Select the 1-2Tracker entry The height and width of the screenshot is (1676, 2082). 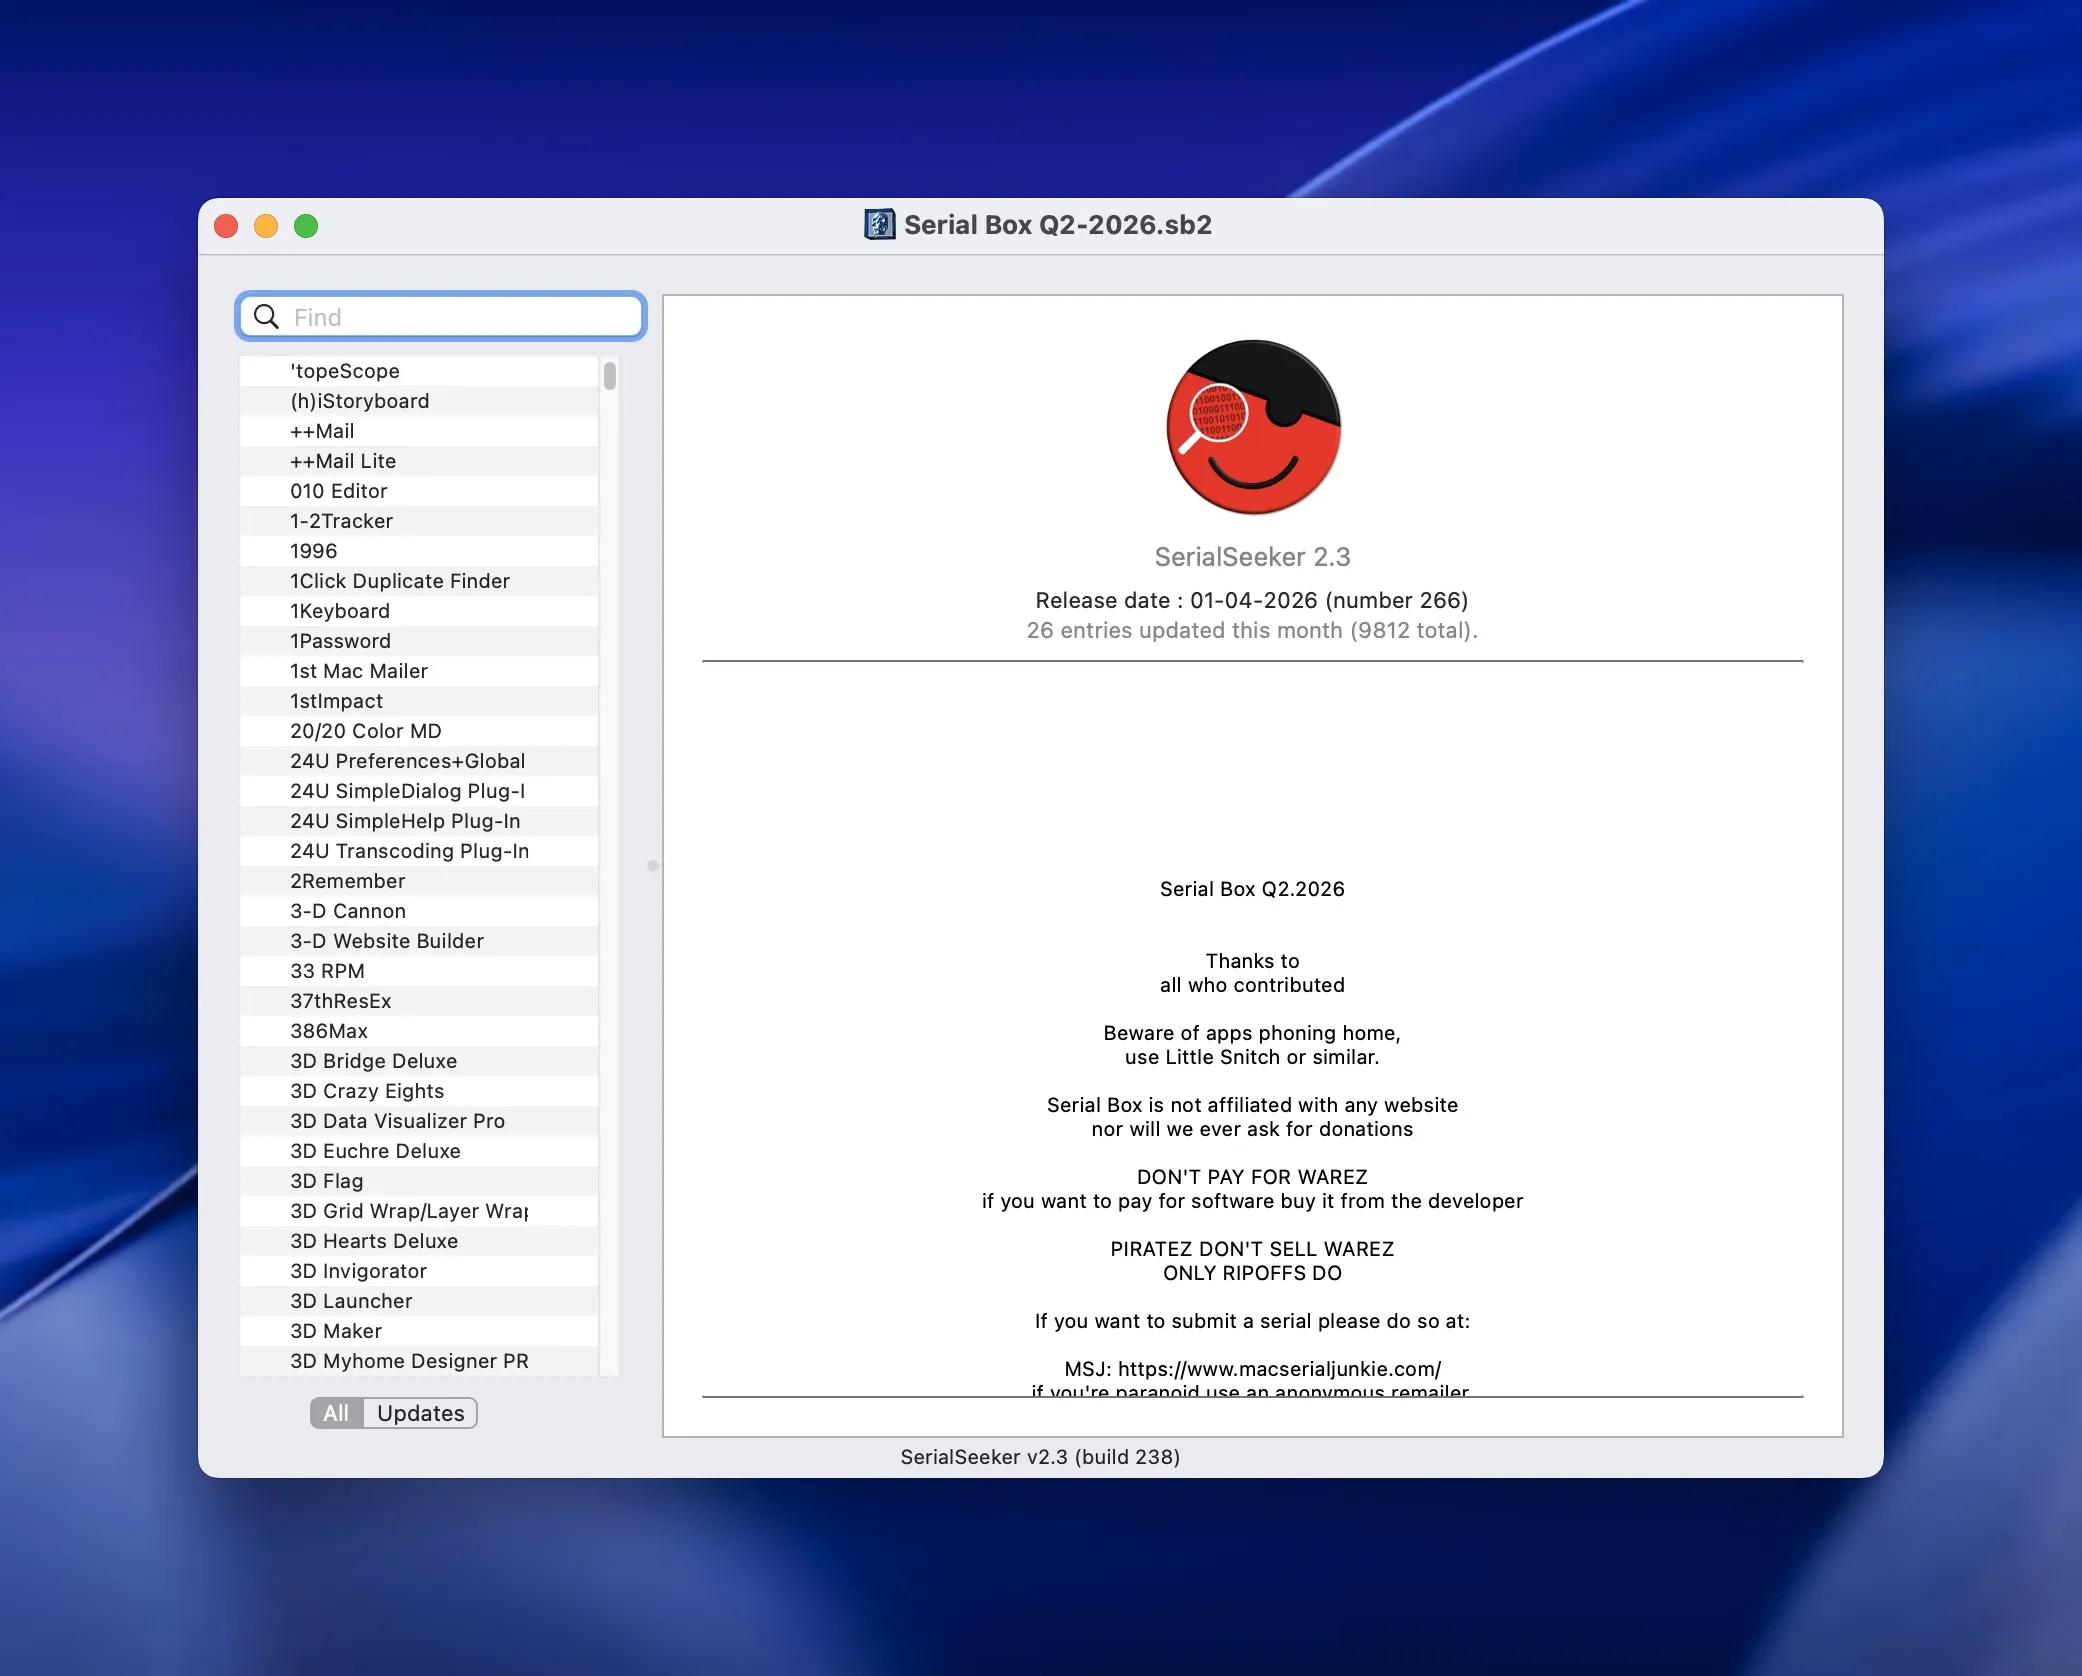(419, 521)
